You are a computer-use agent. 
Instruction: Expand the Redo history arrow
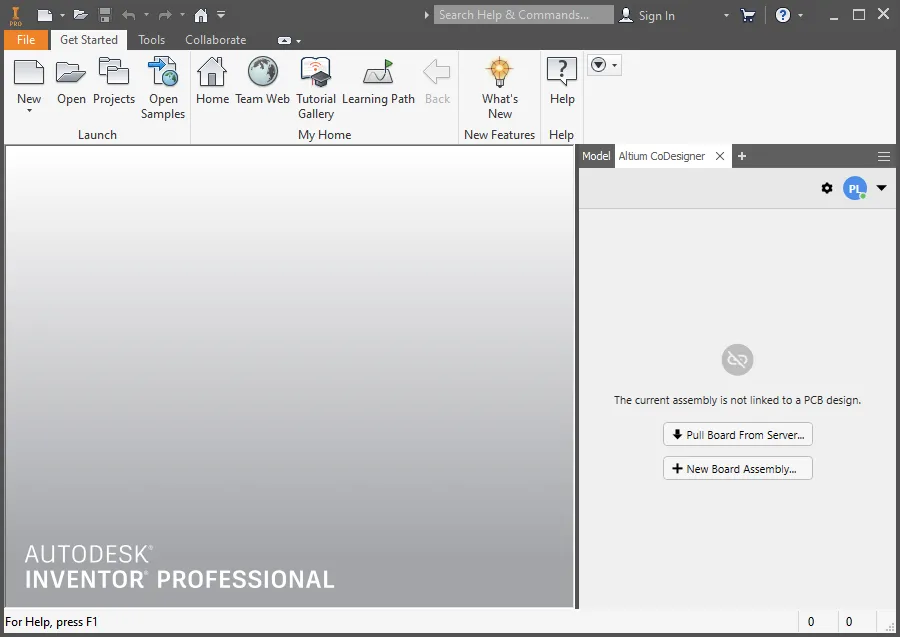click(183, 15)
